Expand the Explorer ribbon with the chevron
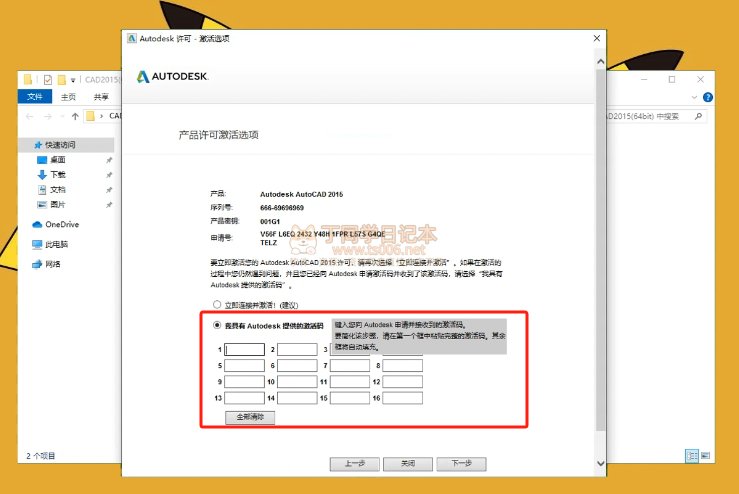This screenshot has height=494, width=739. click(x=694, y=97)
